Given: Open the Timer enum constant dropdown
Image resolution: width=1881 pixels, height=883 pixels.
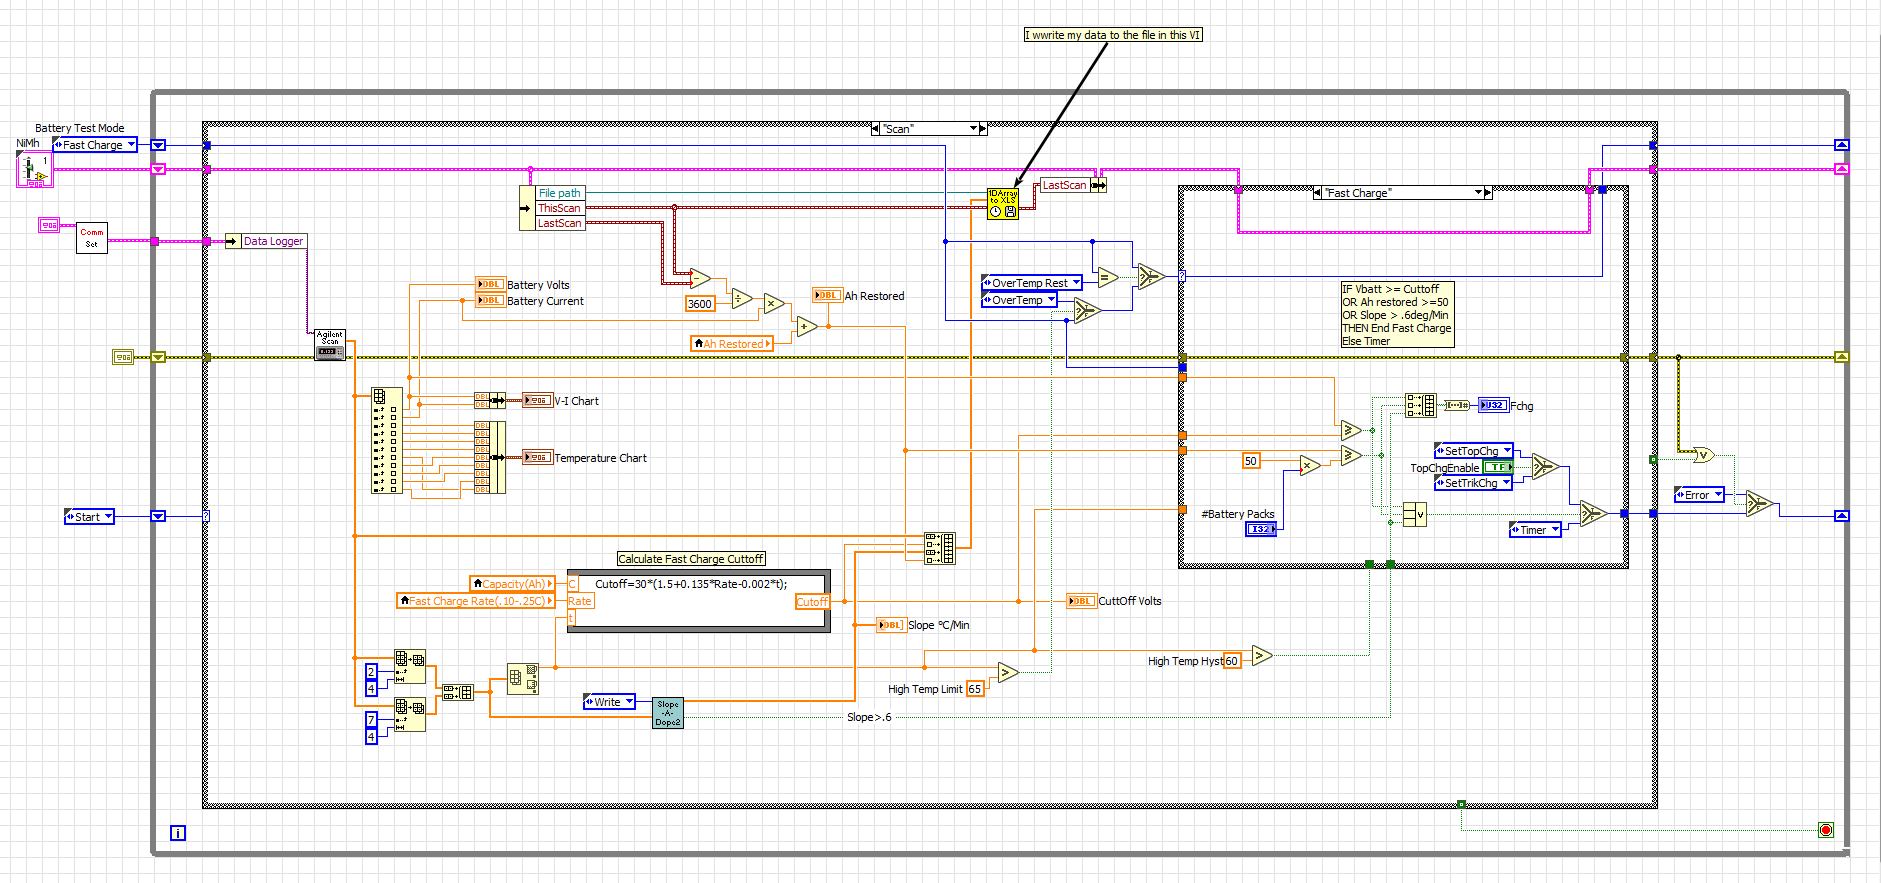Looking at the screenshot, I should pos(1535,530).
